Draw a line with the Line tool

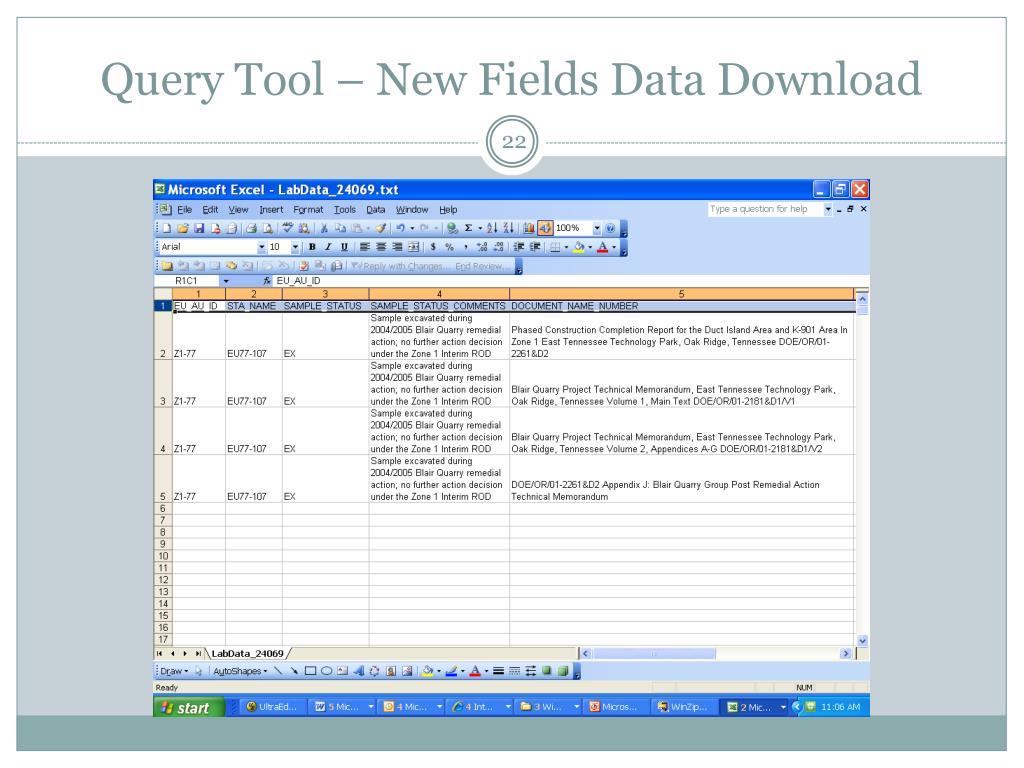[278, 671]
